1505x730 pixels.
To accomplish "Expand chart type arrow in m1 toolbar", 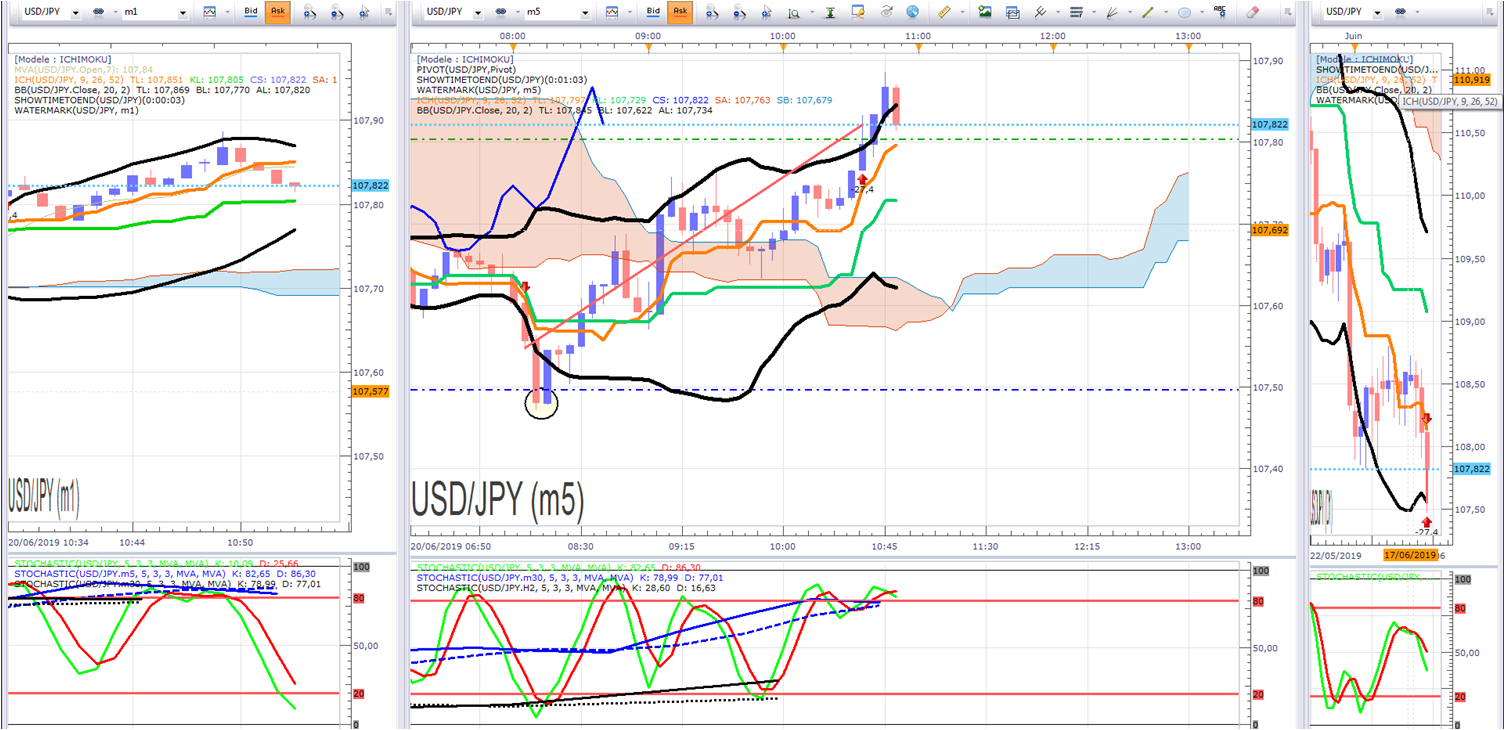I will [226, 12].
